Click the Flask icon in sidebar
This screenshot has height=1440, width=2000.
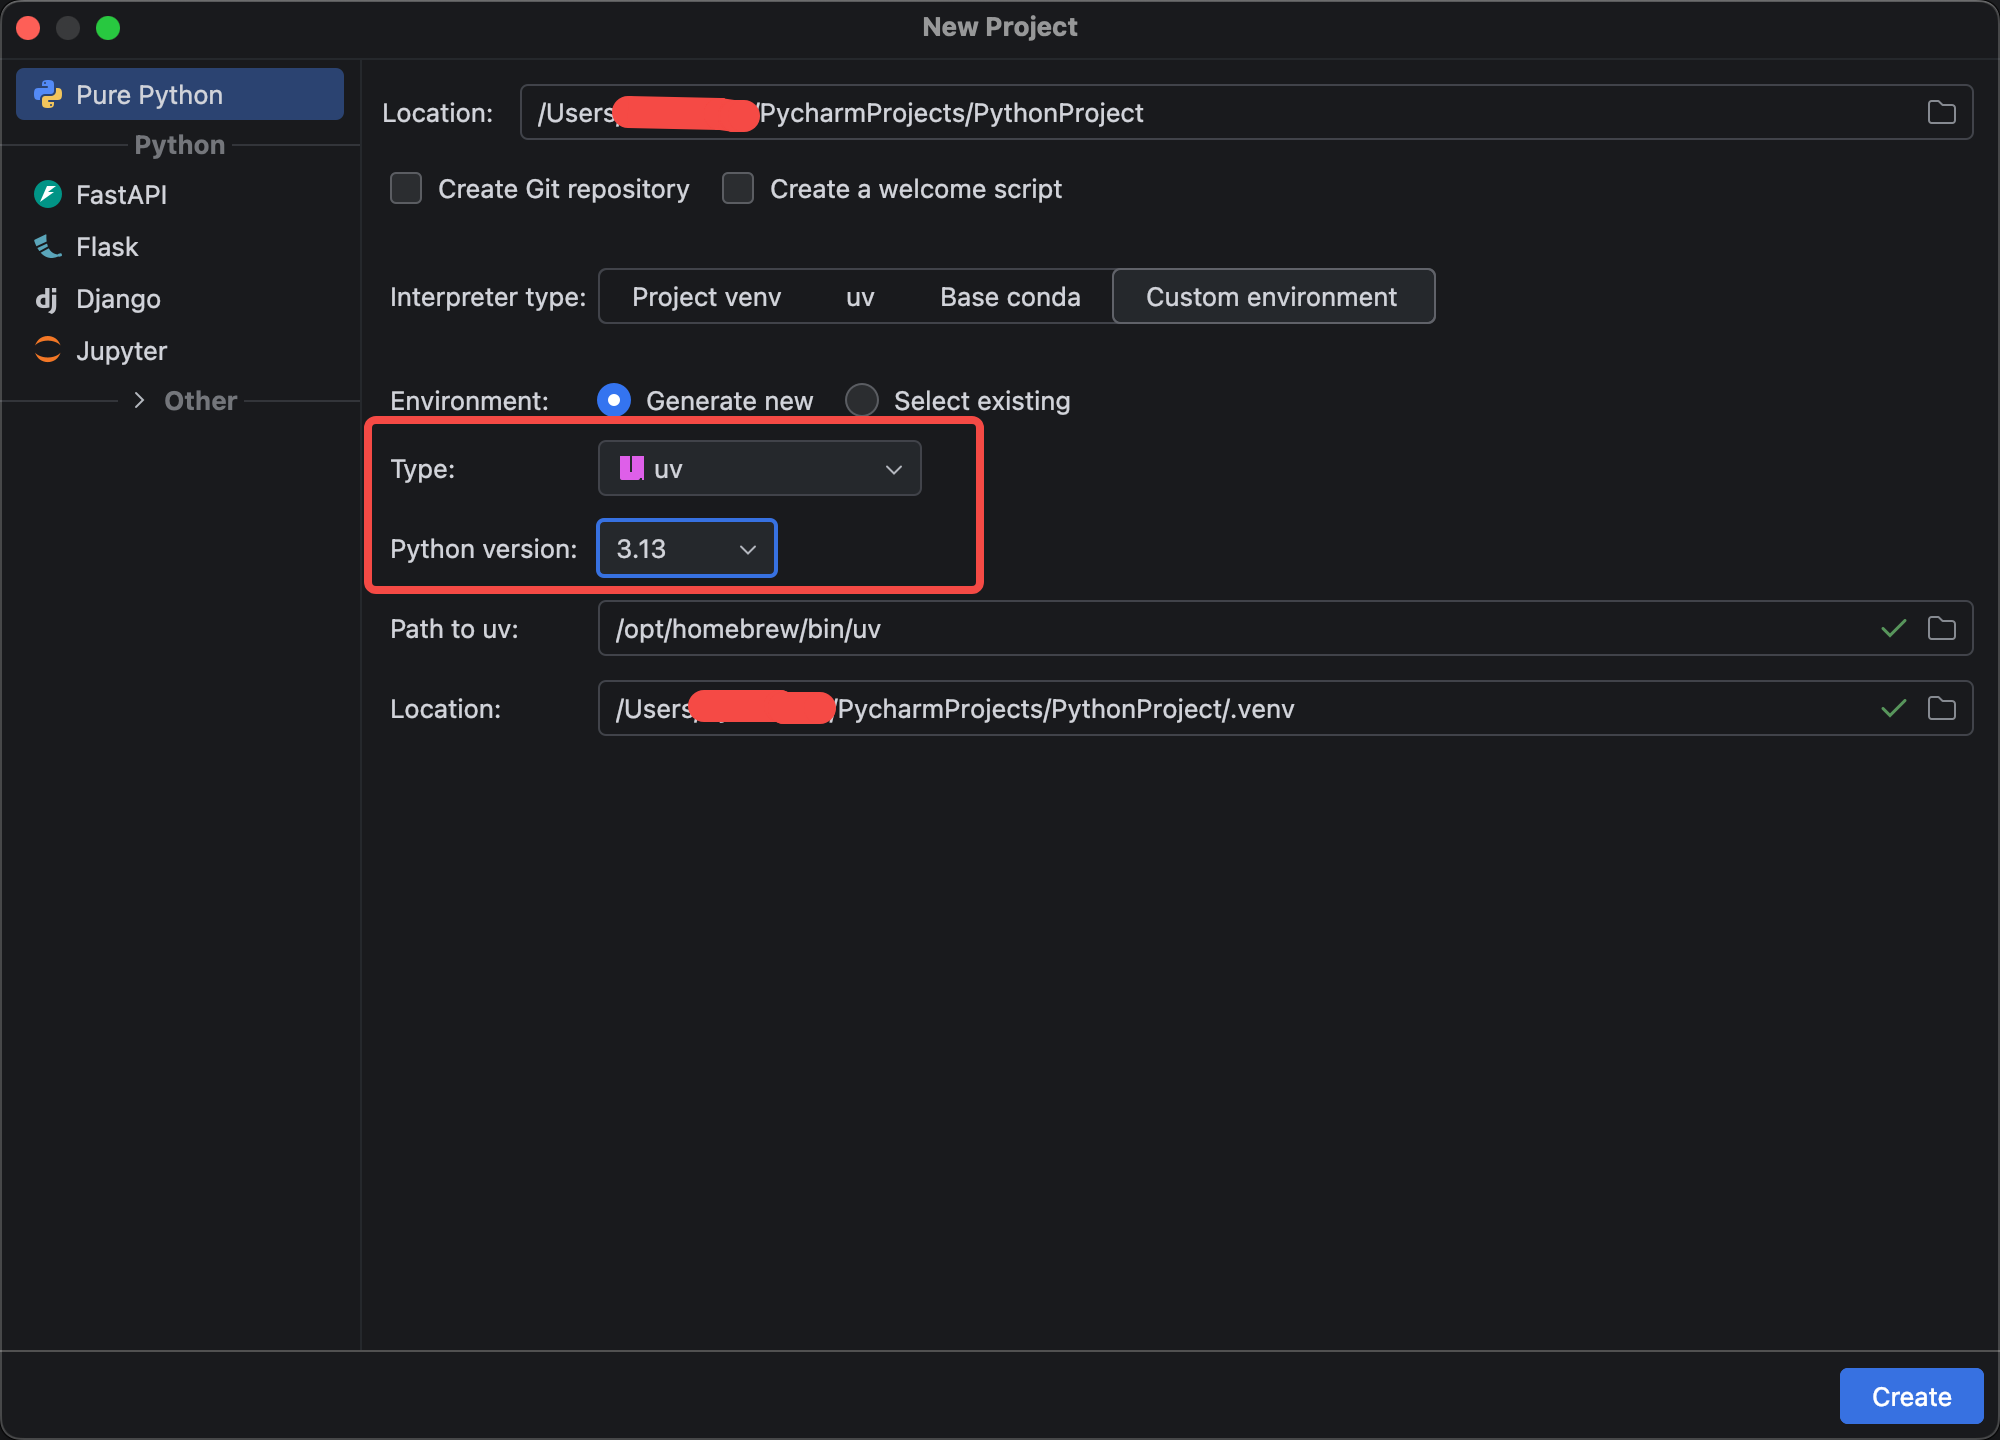tap(48, 246)
